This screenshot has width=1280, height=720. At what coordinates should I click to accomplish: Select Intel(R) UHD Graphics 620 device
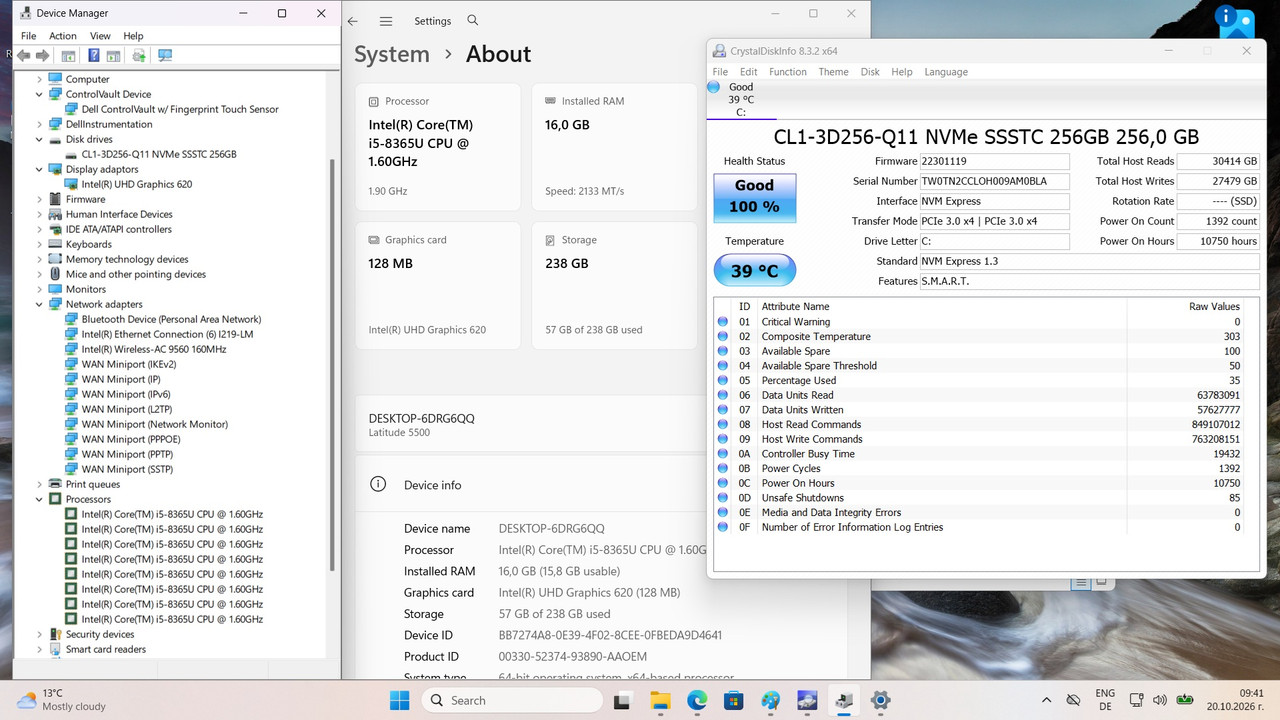tap(137, 184)
